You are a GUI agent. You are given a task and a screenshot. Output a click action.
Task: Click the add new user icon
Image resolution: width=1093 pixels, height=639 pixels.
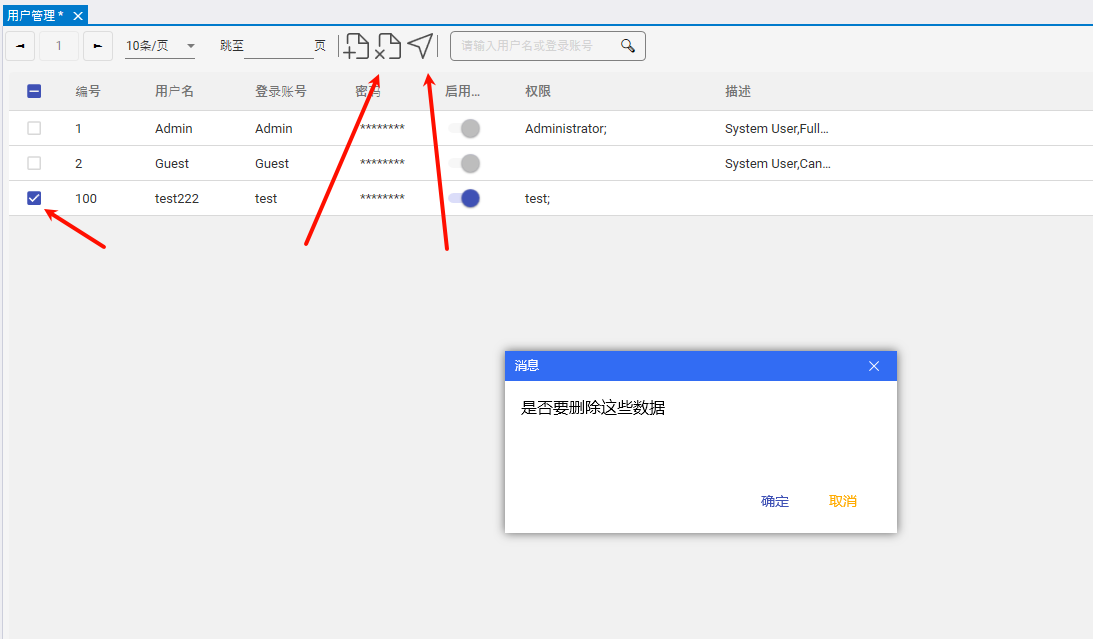(356, 46)
